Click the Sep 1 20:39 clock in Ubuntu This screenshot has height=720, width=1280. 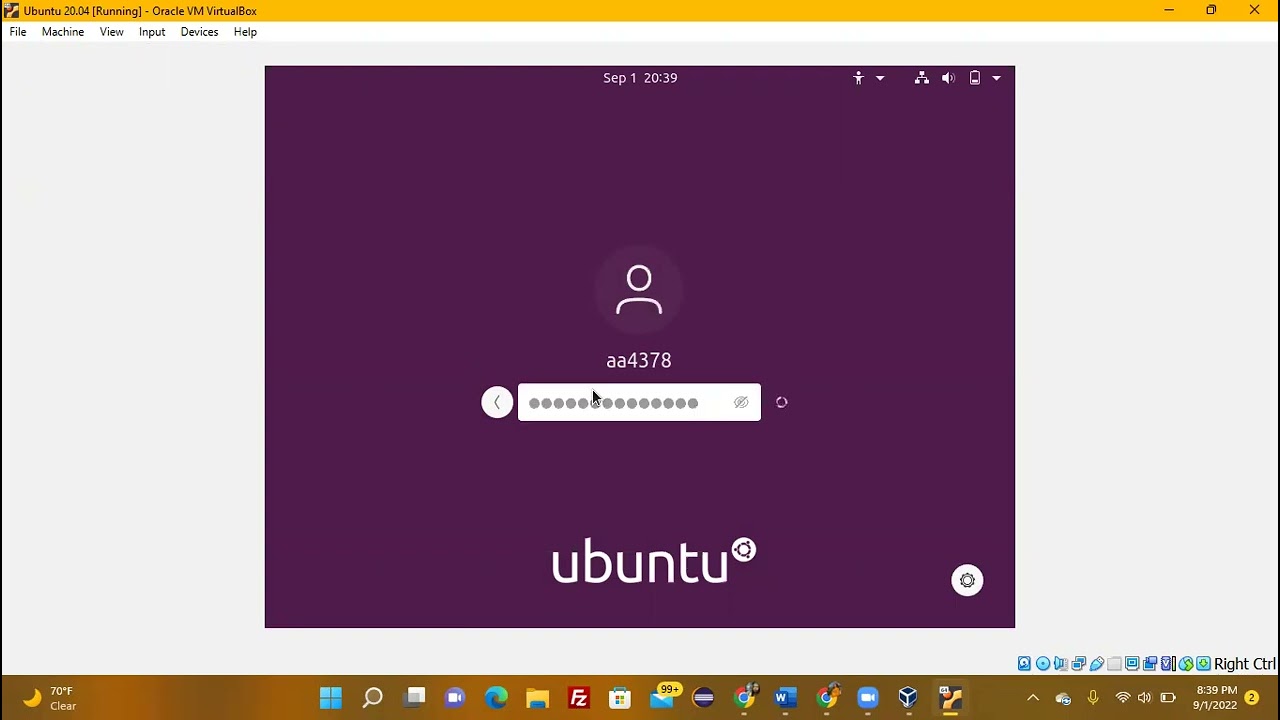(x=640, y=78)
